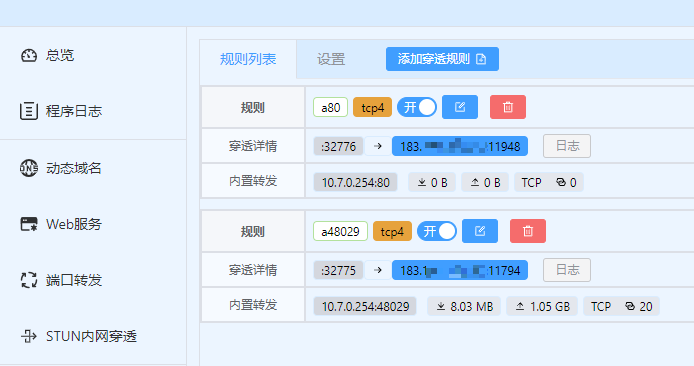Click the 端口转发 circular arrows icon
Image resolution: width=694 pixels, height=366 pixels.
[29, 280]
